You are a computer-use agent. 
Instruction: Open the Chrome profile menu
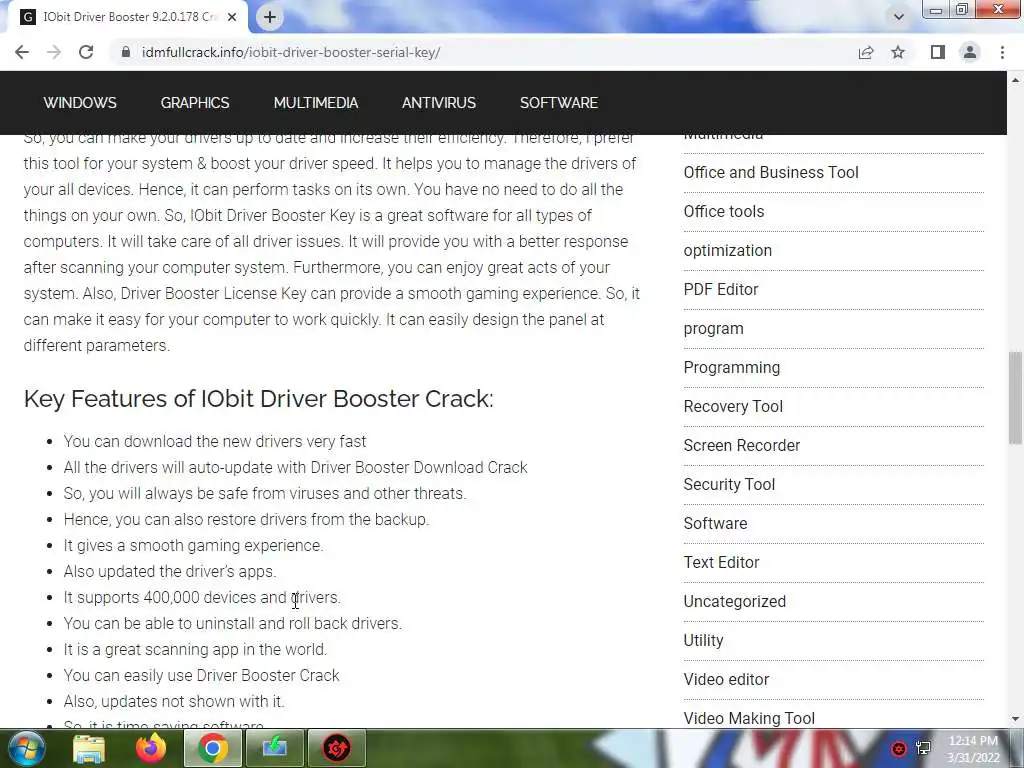click(x=970, y=52)
